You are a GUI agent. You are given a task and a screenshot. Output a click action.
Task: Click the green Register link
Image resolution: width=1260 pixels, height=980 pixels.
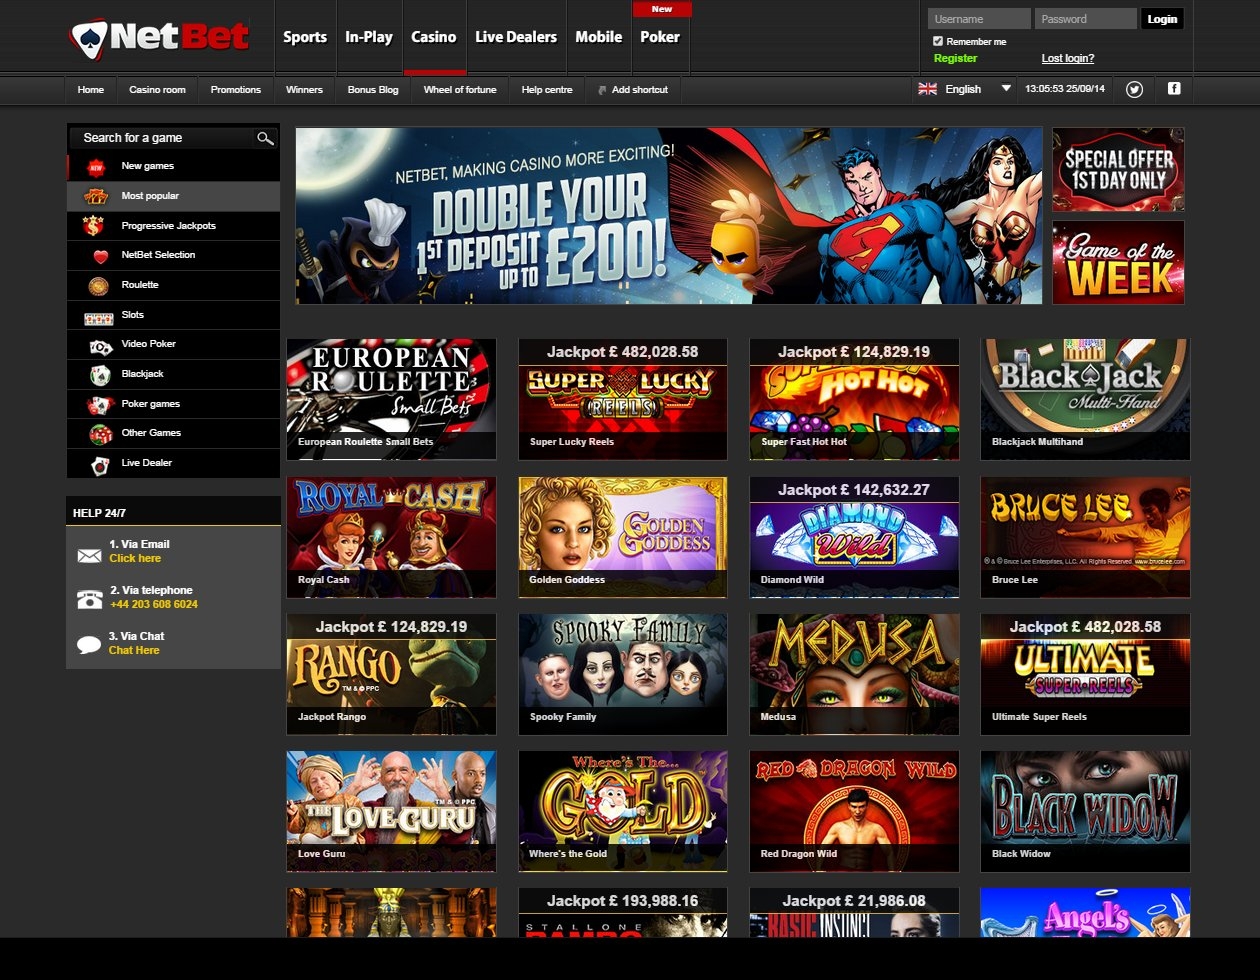pyautogui.click(x=955, y=58)
